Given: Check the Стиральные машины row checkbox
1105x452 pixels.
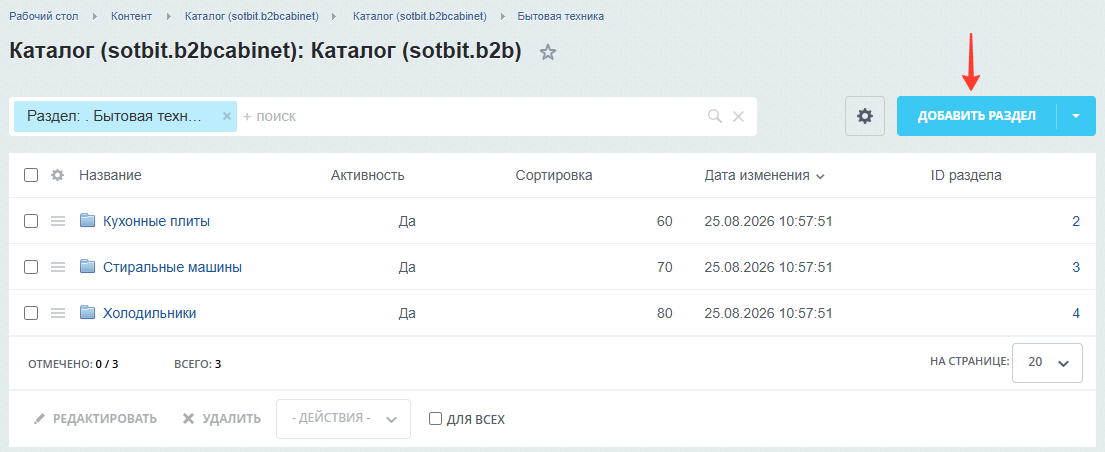Looking at the screenshot, I should (31, 267).
